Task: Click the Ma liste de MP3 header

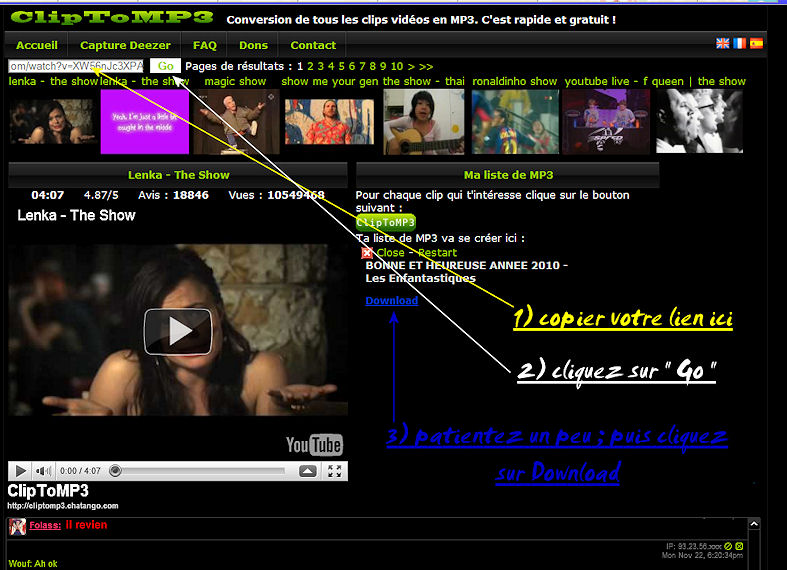Action: [508, 175]
